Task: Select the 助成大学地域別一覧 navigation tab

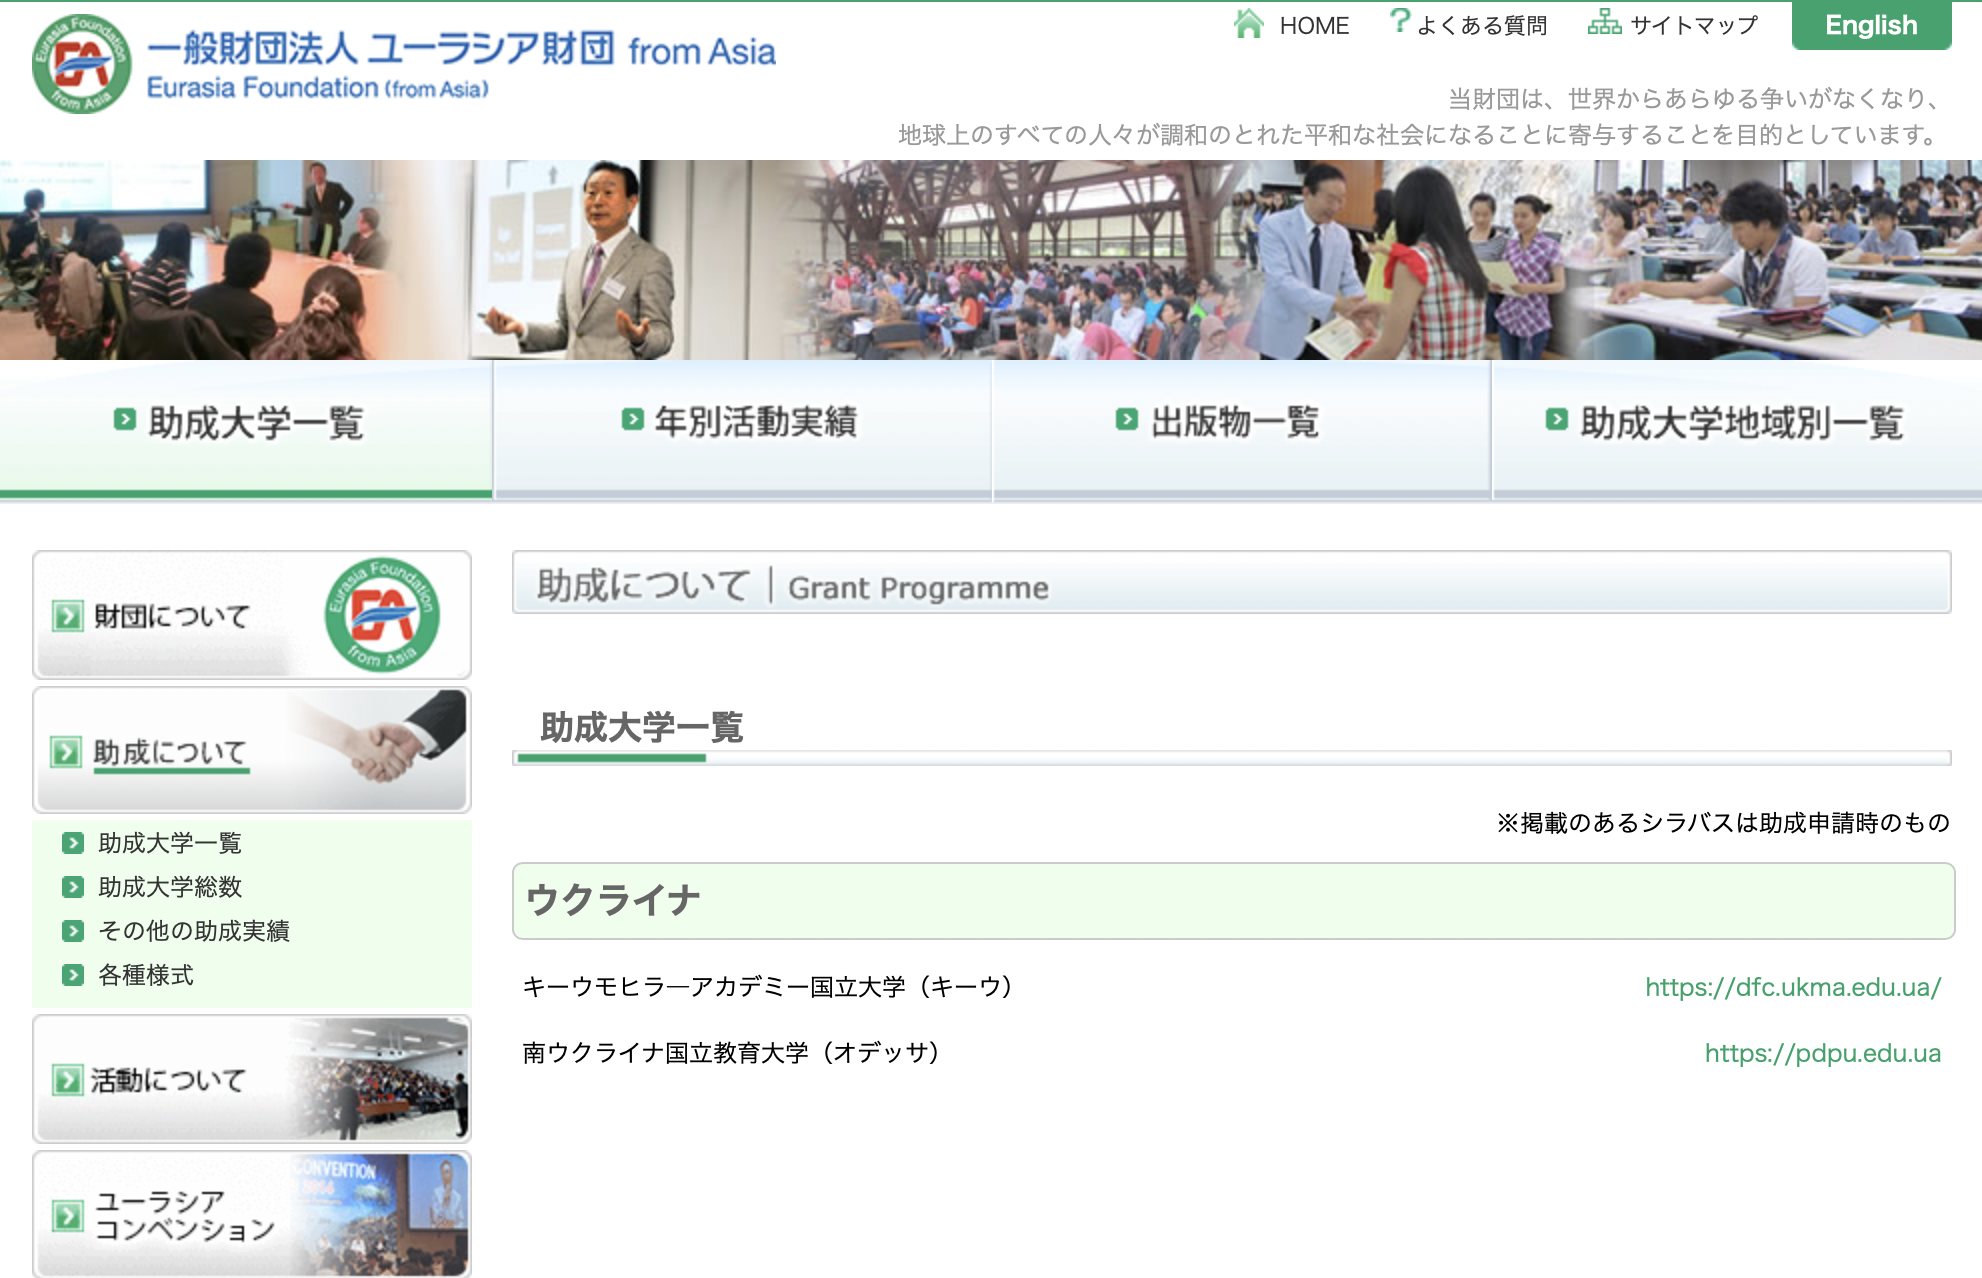Action: pos(1737,428)
